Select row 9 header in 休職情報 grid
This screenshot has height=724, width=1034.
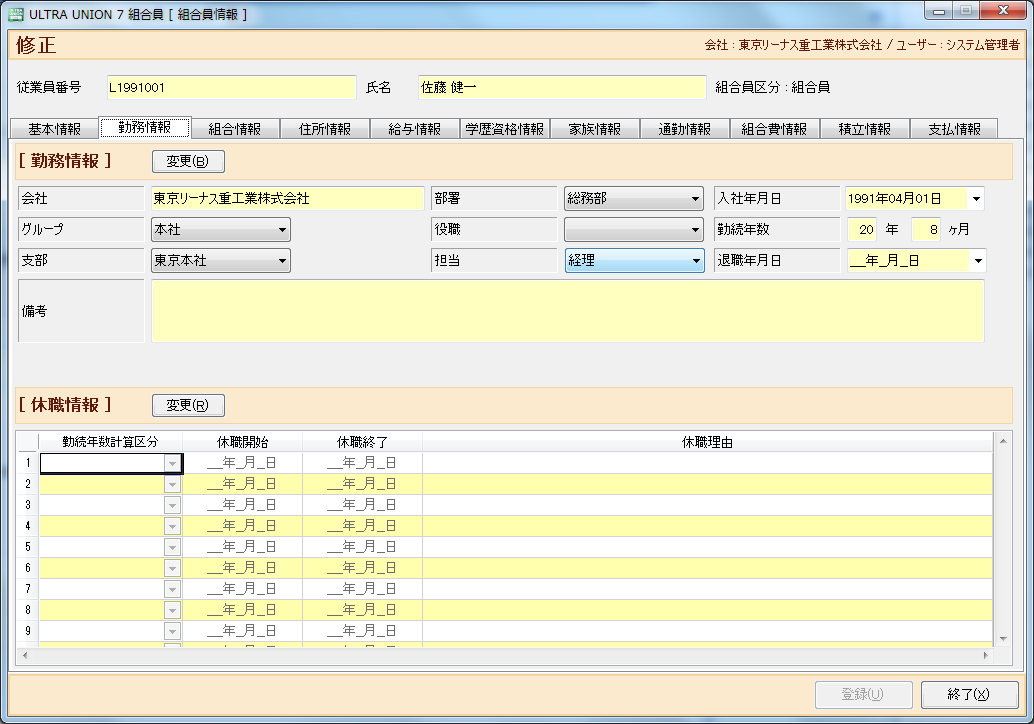(x=28, y=631)
